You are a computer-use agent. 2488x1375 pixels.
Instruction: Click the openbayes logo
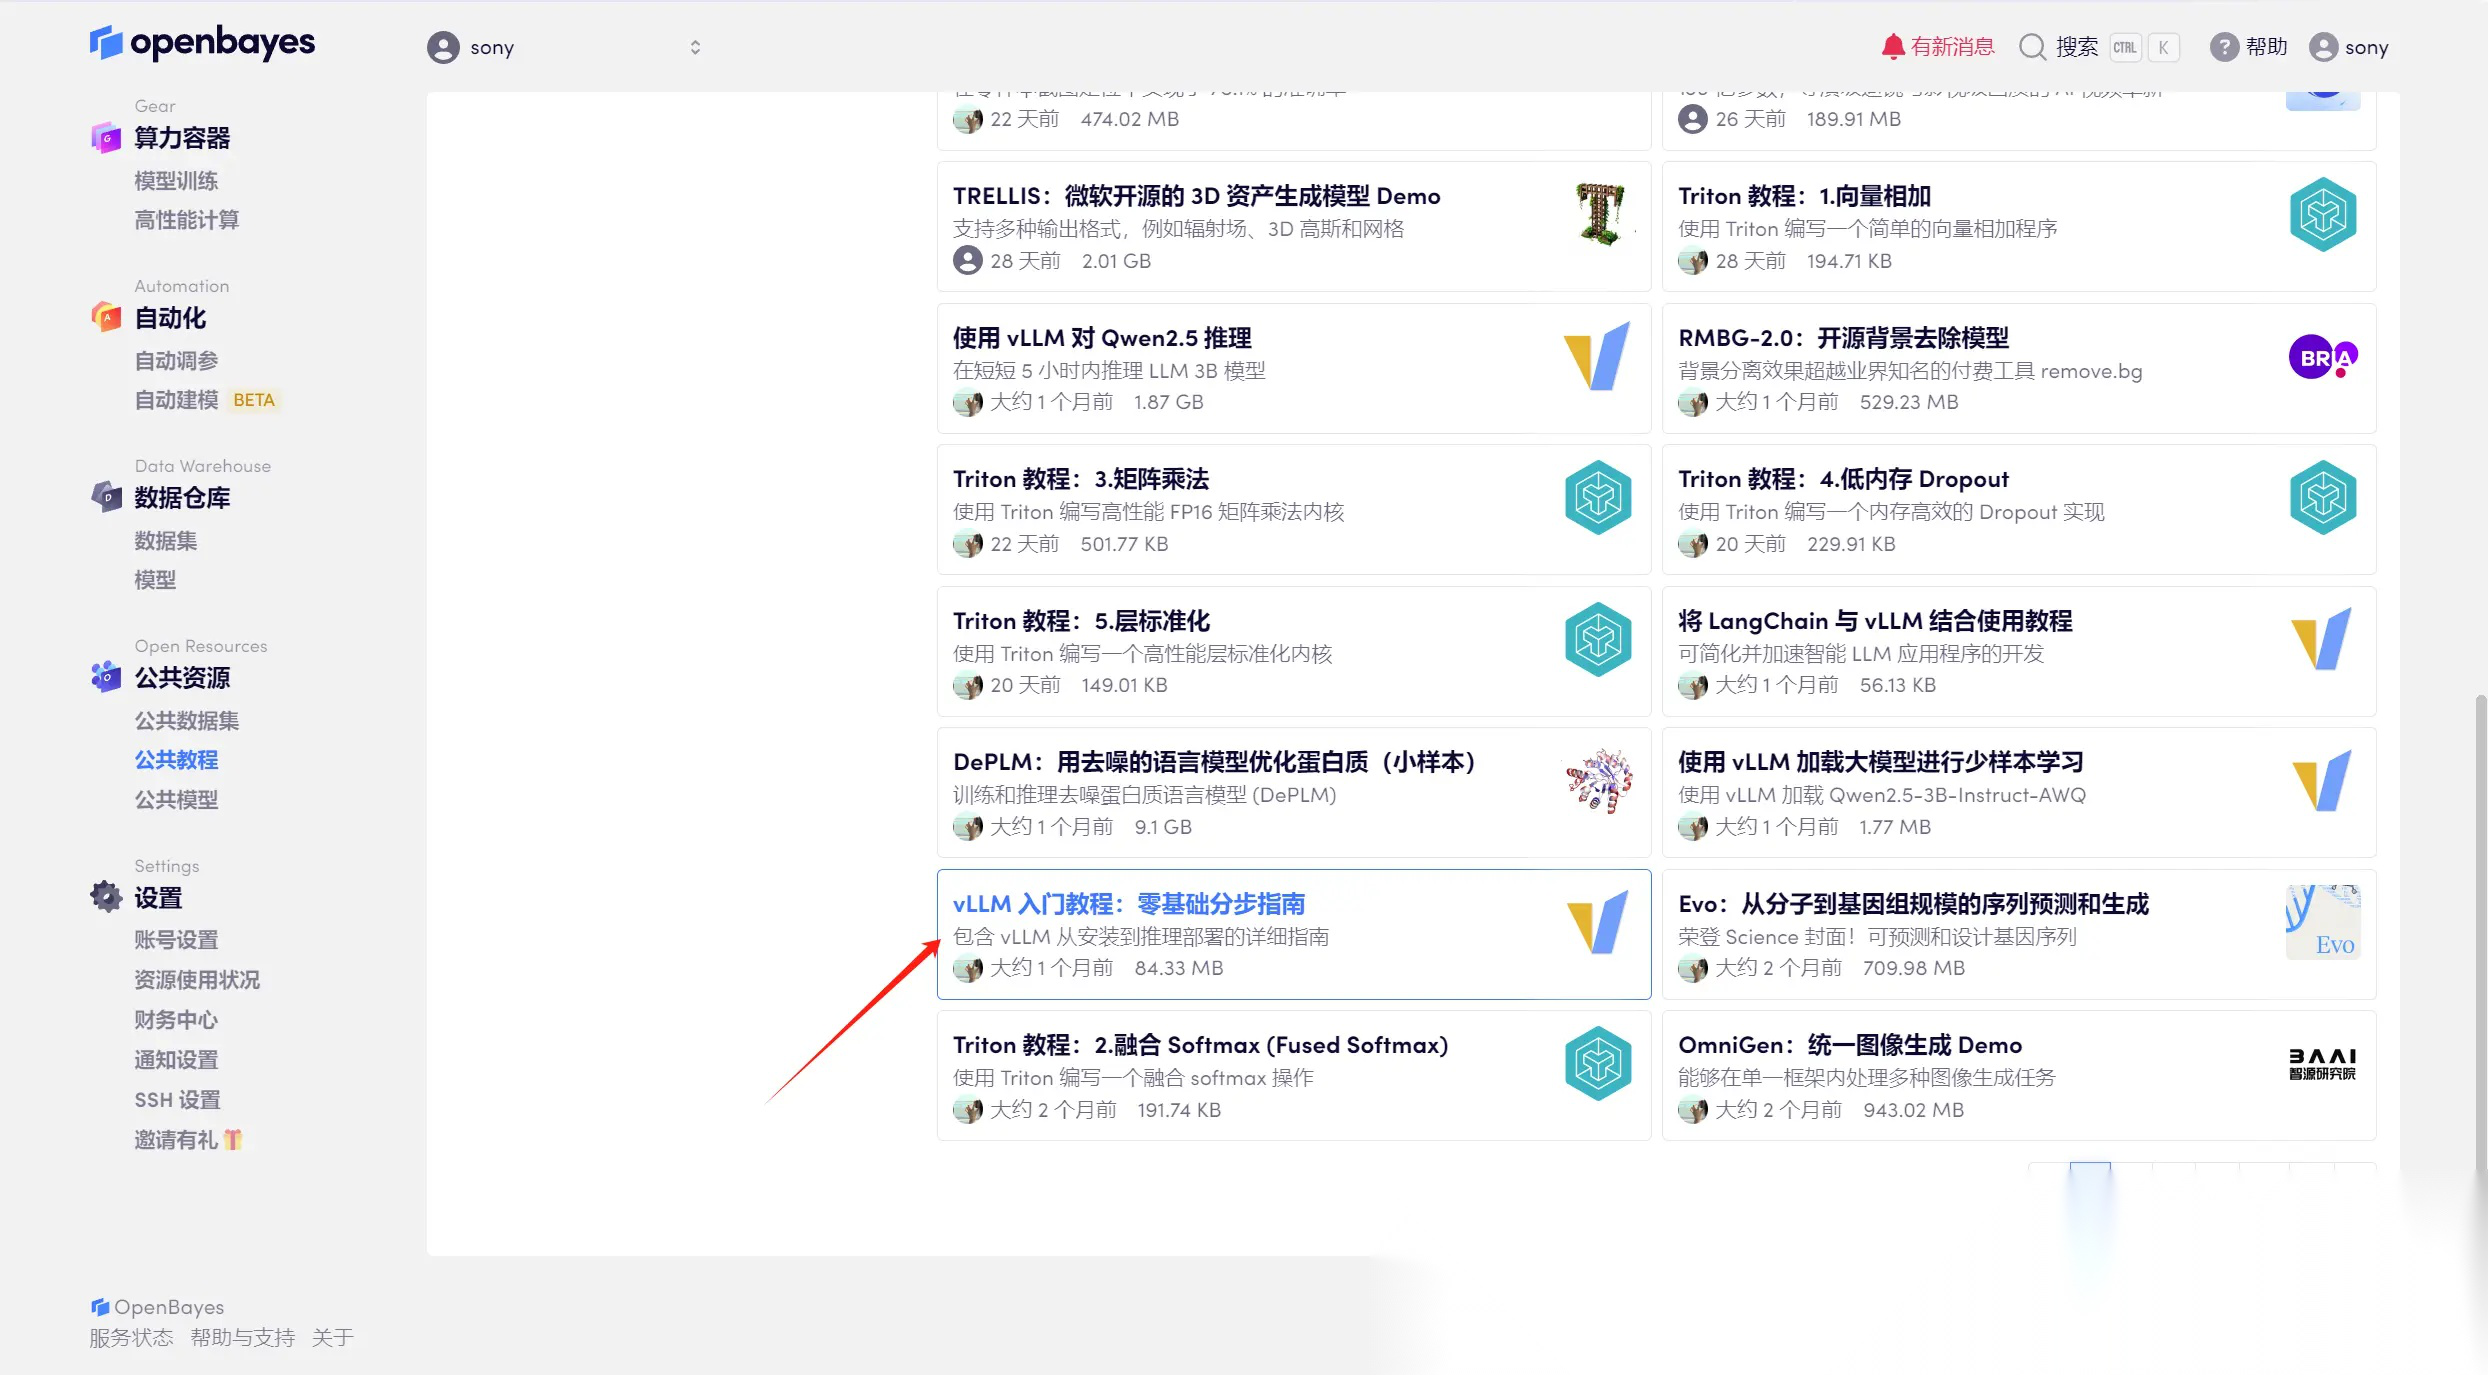202,42
